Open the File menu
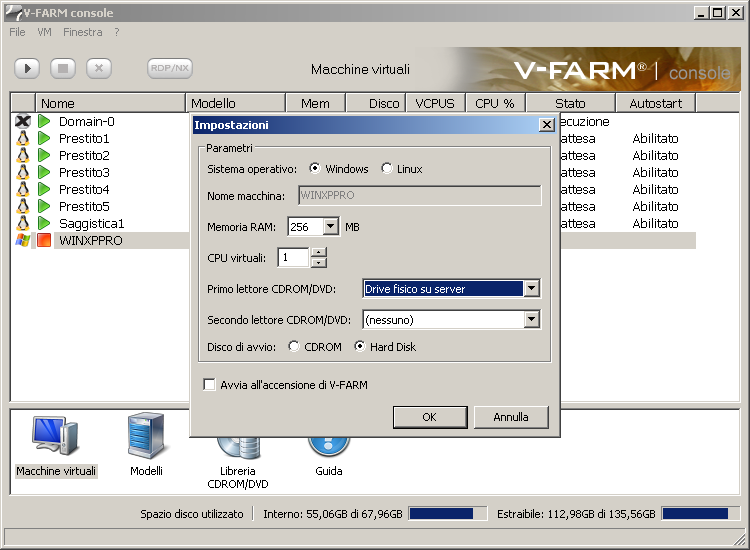 click(x=17, y=32)
